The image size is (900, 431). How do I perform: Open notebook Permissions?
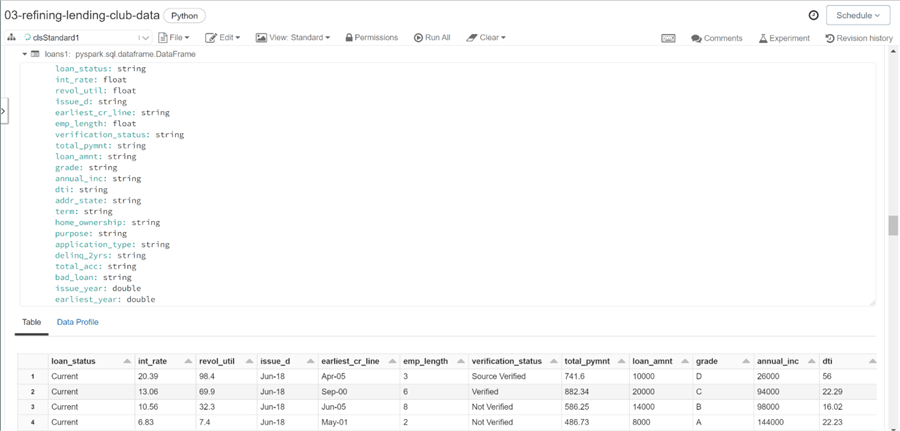point(371,38)
